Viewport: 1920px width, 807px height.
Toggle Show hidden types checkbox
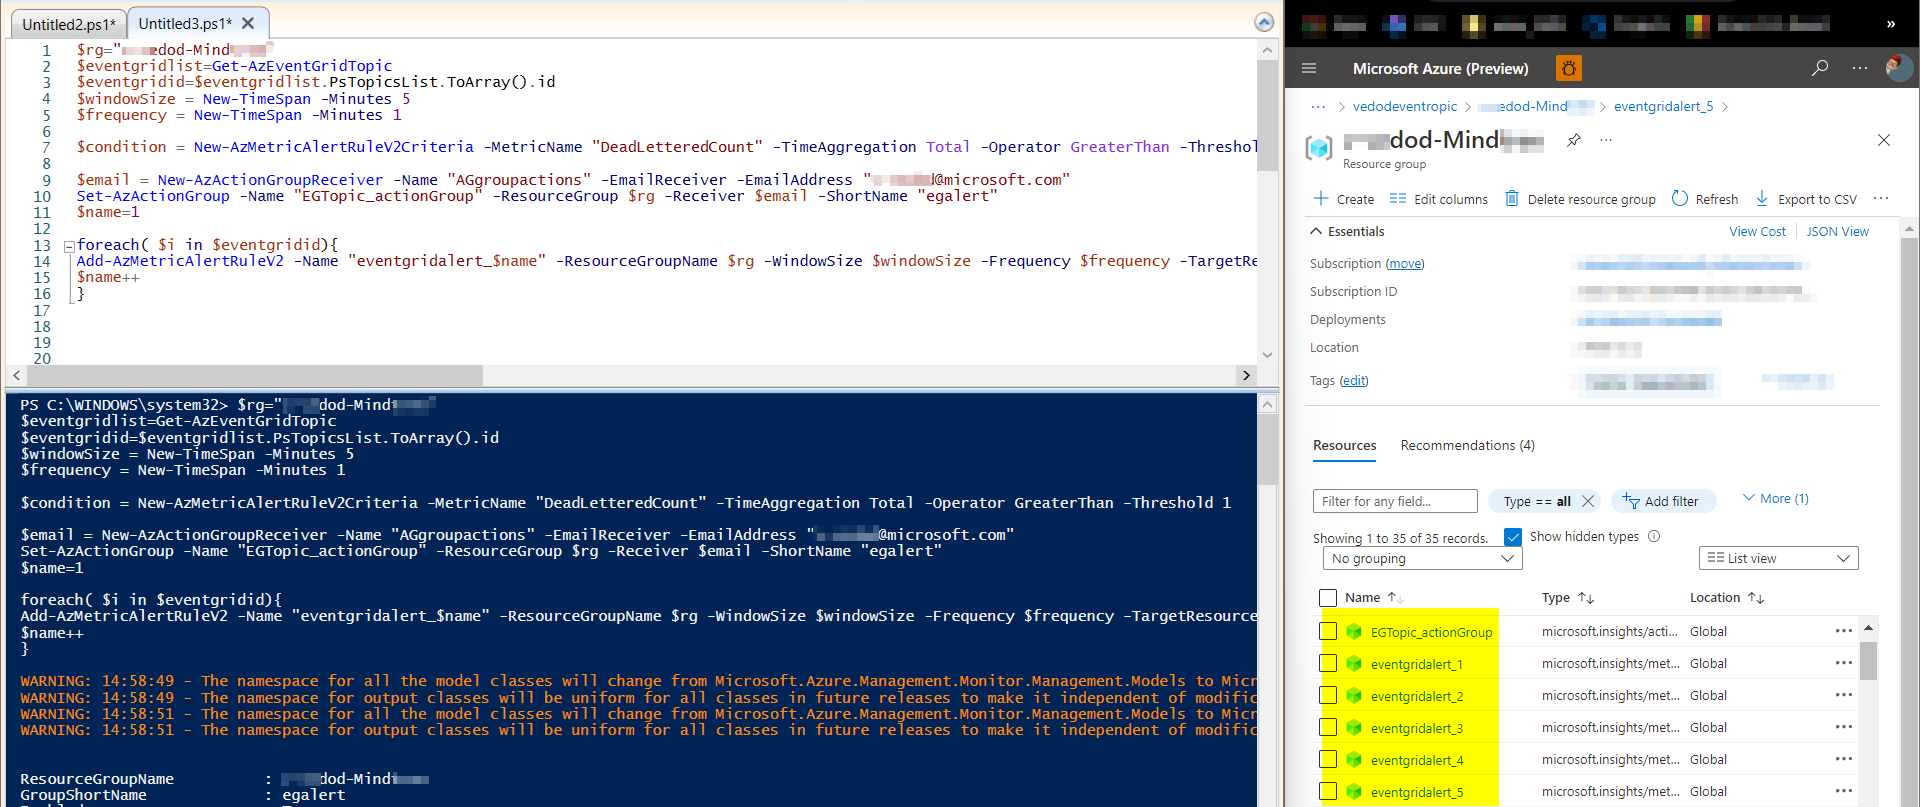1513,536
